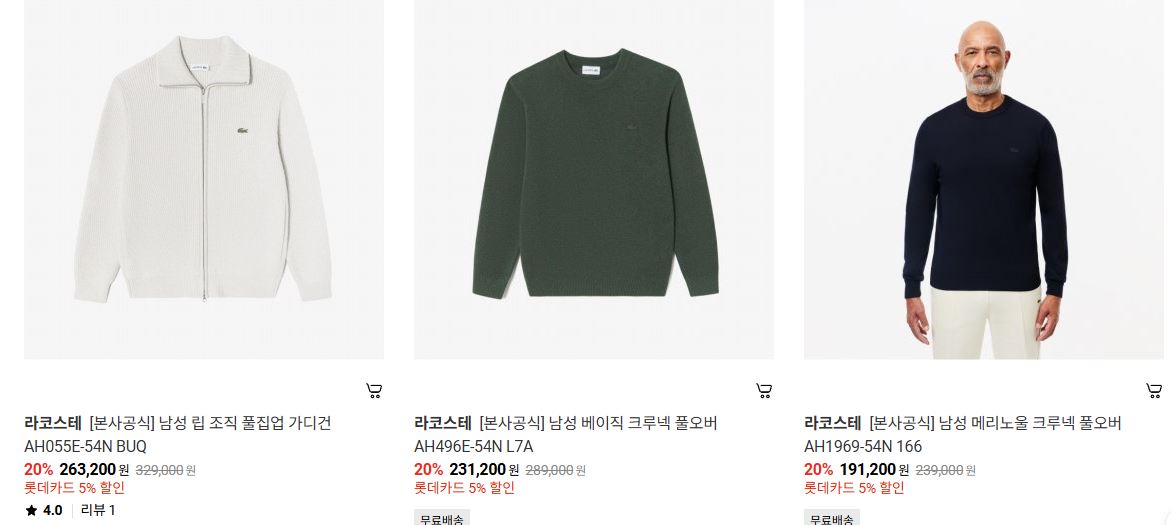
Task: Click the 라코스테 brand name on the navy pullover
Action: [x=833, y=423]
